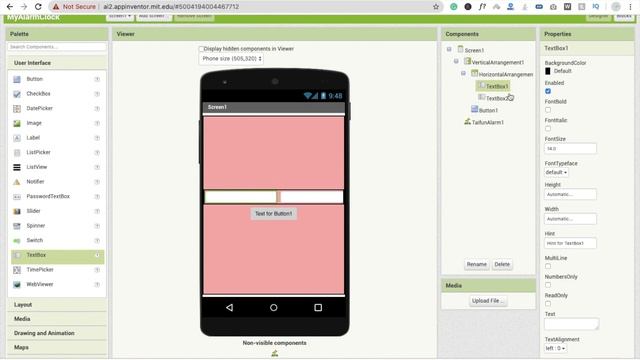Click the Upload File button
Viewport: 640px width, 360px height.
coord(488,301)
